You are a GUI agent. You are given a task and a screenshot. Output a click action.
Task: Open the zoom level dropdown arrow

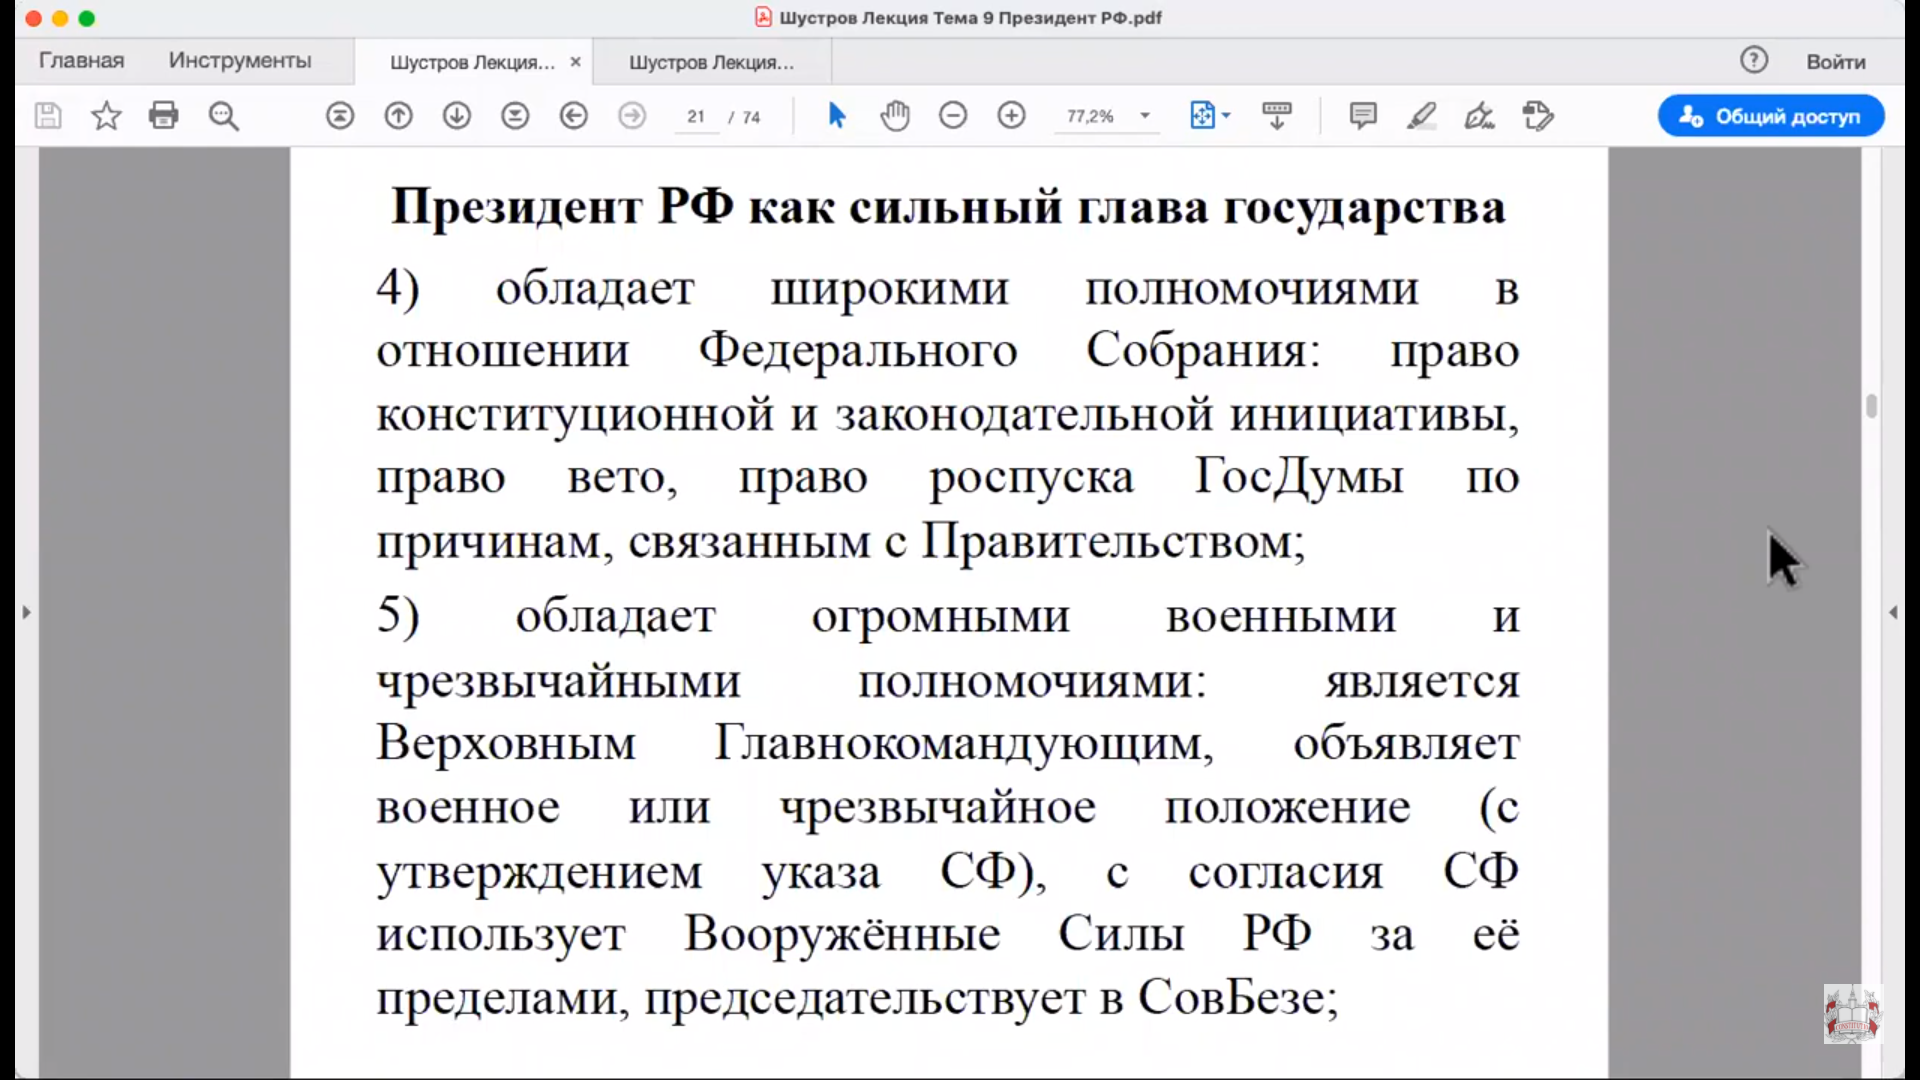coord(1145,116)
